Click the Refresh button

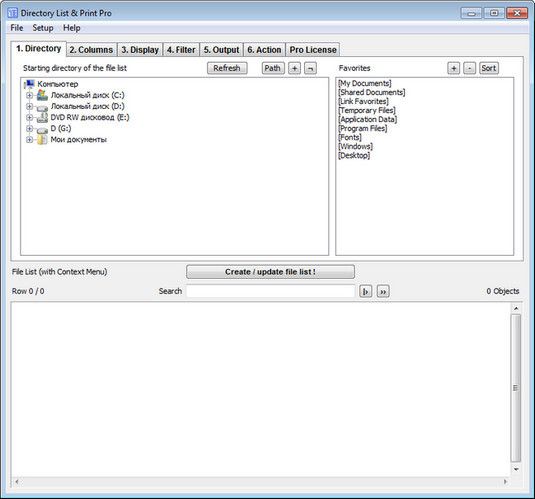[227, 68]
